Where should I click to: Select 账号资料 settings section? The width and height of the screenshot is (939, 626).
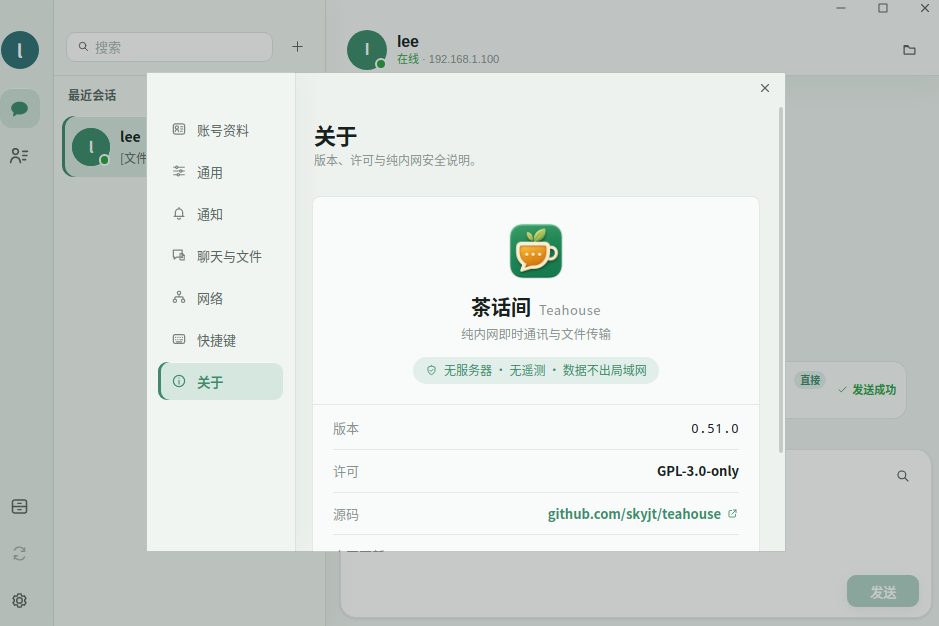[x=220, y=131]
